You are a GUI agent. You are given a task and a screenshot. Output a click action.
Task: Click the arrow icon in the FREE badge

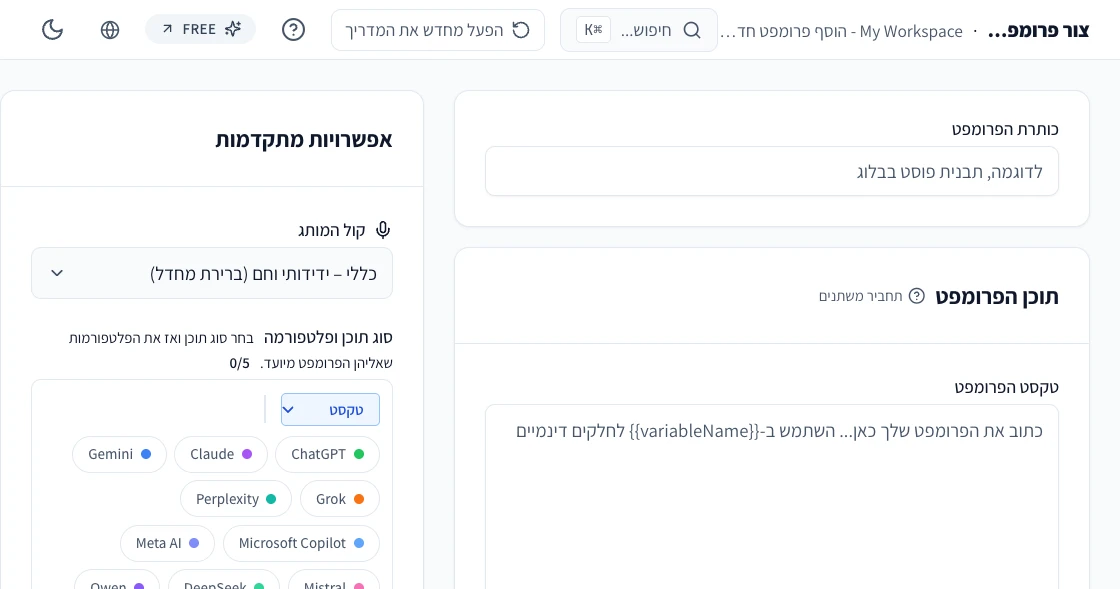[x=167, y=29]
